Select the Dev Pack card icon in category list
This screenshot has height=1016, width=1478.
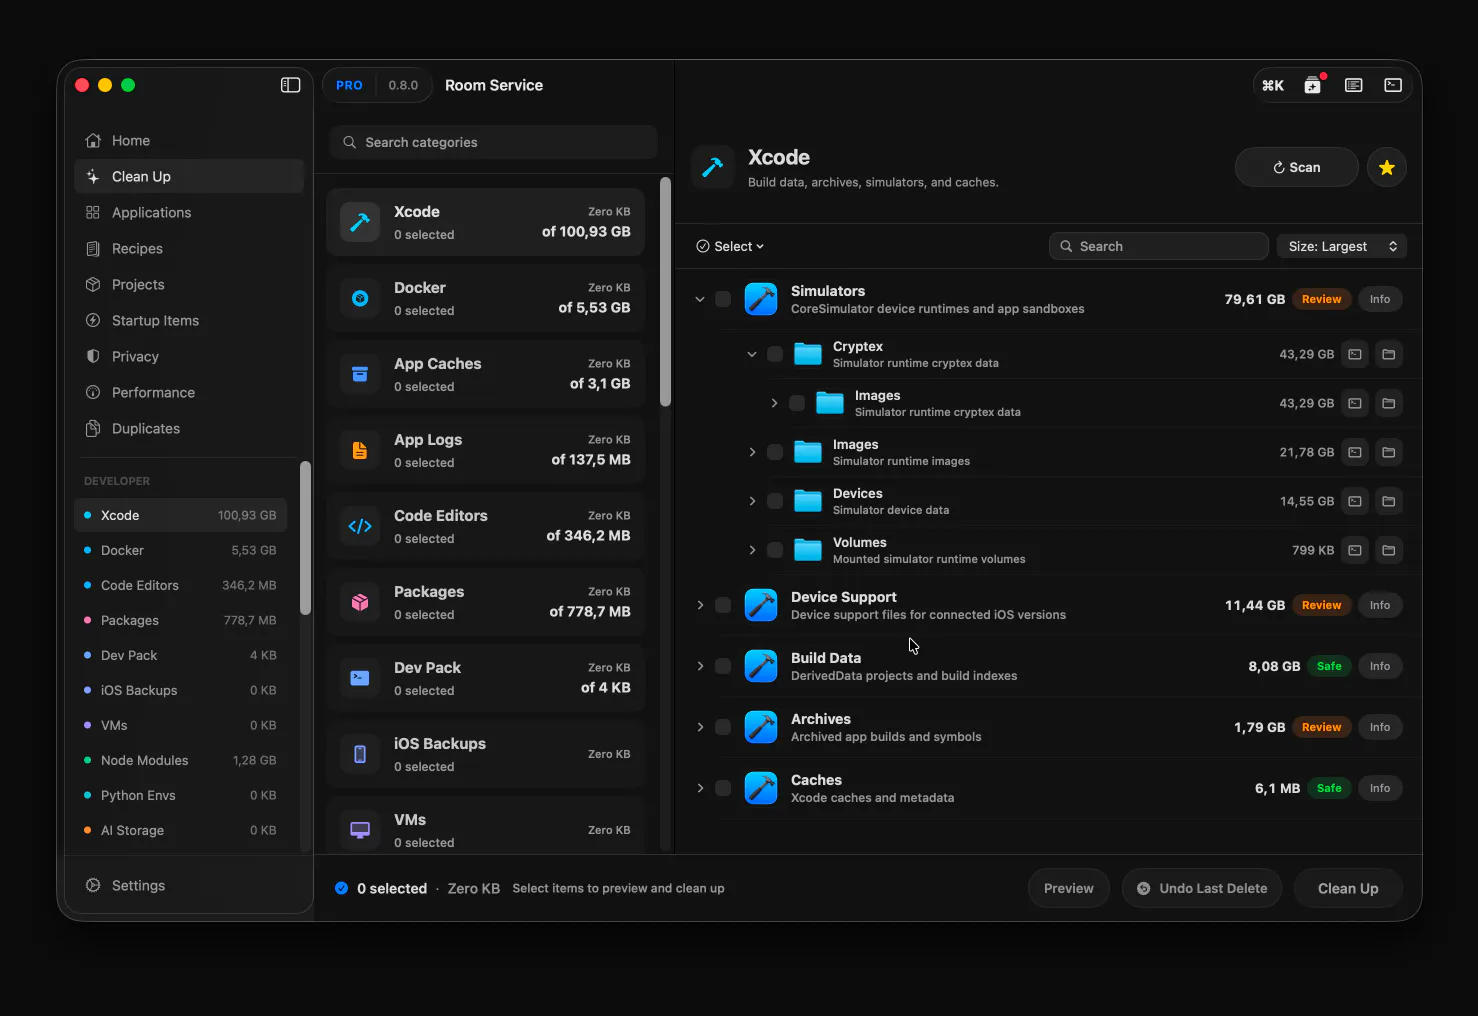click(360, 678)
